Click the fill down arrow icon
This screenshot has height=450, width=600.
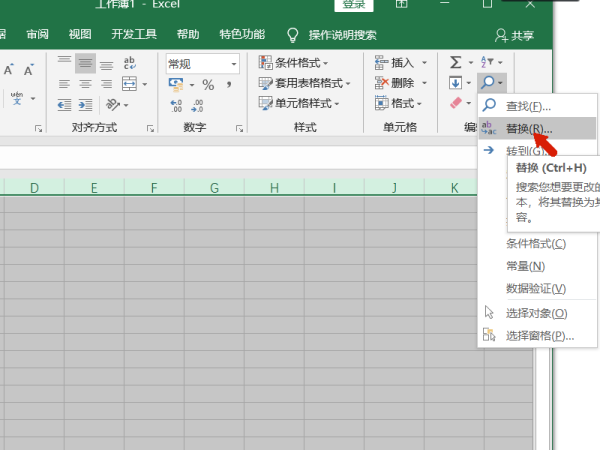(456, 83)
